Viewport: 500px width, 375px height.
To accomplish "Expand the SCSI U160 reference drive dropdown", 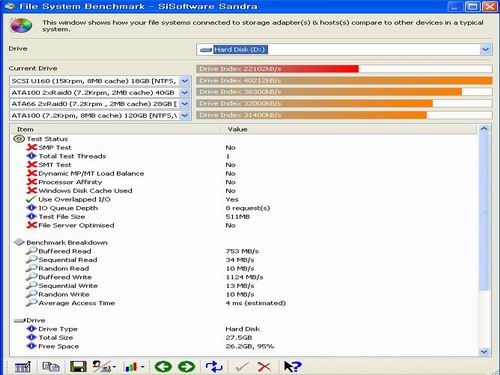I will (x=185, y=81).
